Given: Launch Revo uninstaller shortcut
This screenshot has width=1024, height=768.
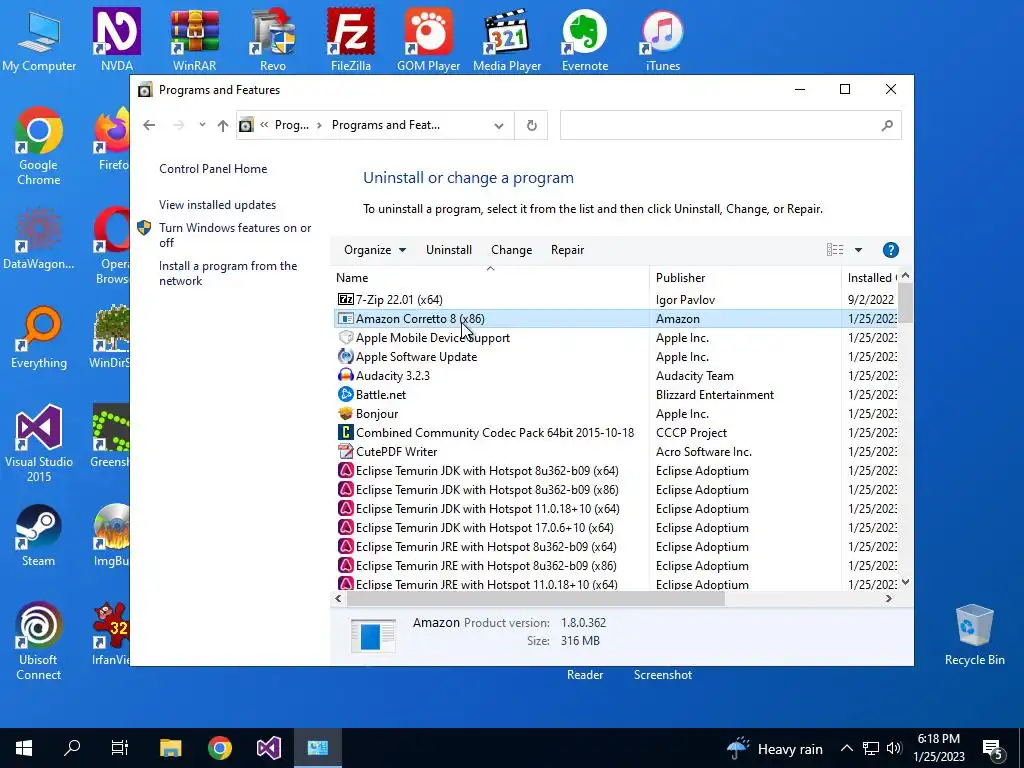Looking at the screenshot, I should 273,39.
